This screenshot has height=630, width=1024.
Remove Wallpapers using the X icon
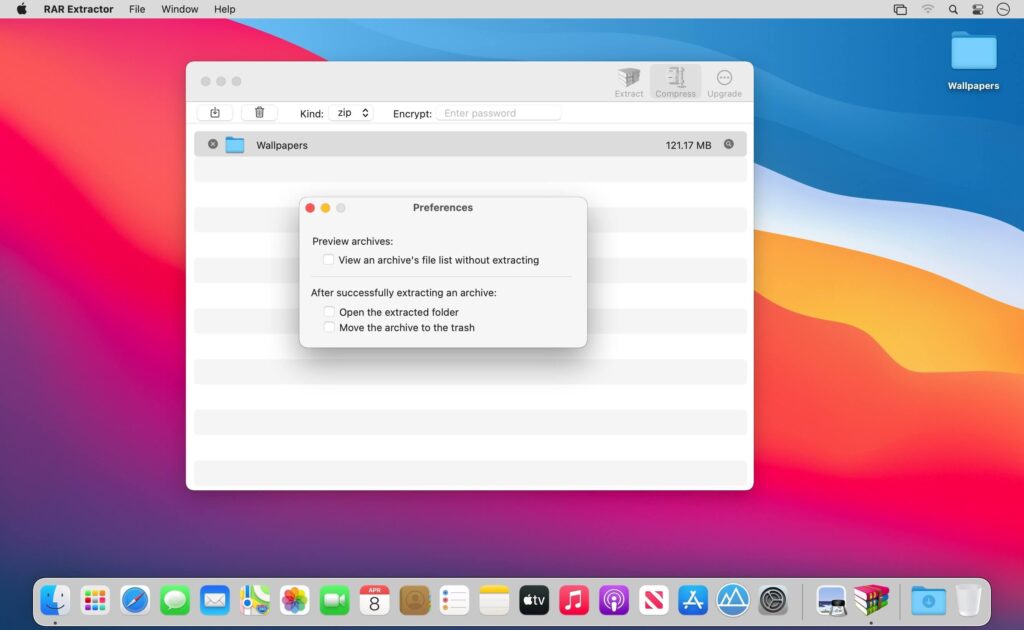coord(212,144)
